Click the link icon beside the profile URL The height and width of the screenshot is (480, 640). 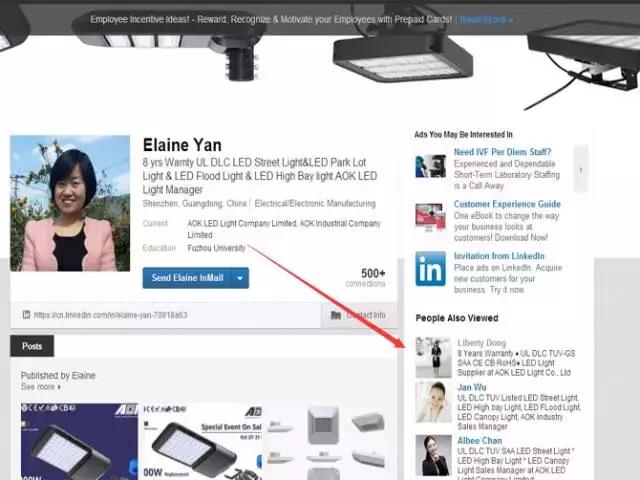pyautogui.click(x=24, y=315)
